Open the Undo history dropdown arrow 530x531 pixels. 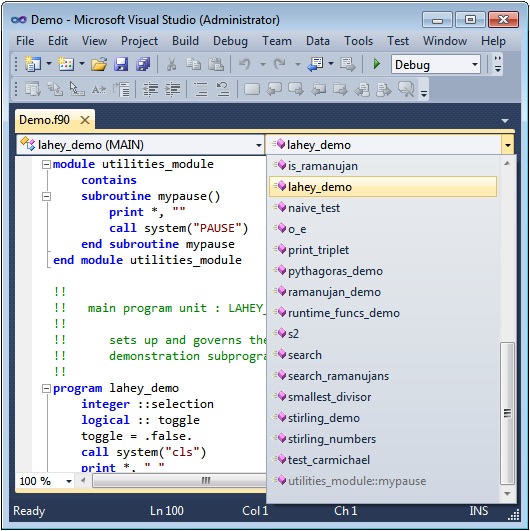click(x=262, y=64)
